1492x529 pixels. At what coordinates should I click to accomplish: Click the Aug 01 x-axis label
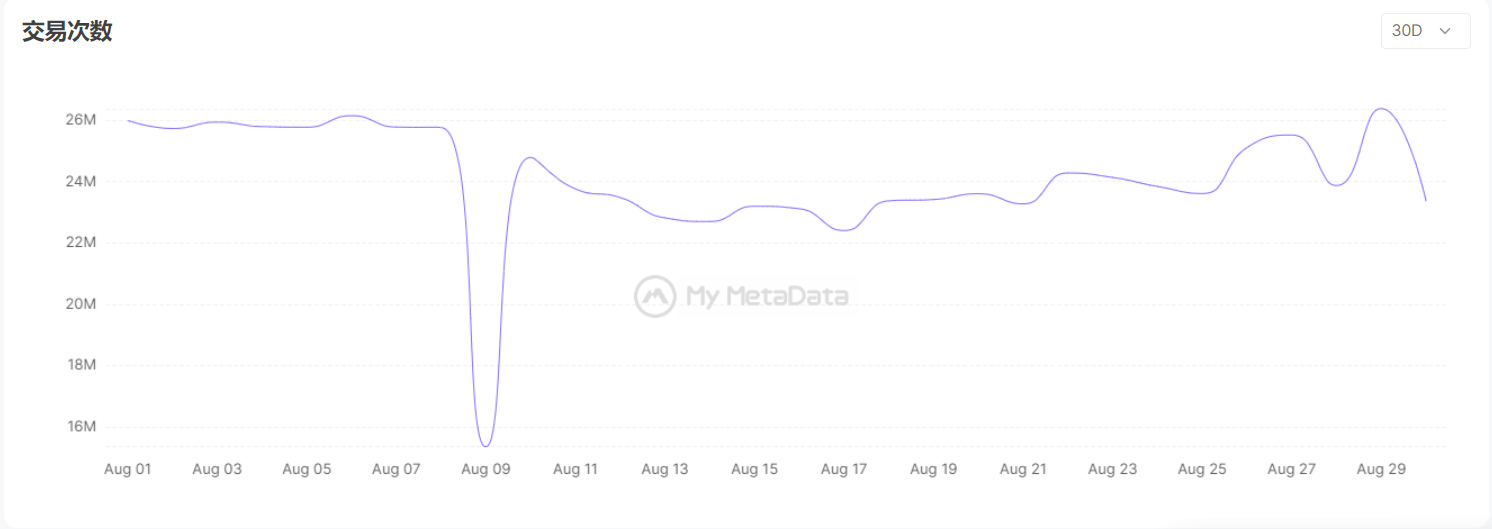(x=127, y=469)
